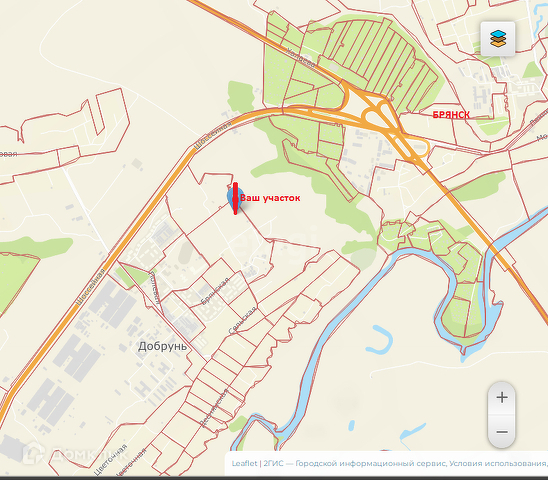Click the upper Шоссейная label on curved road
Viewport: 548px width, 480px height.
(x=212, y=135)
